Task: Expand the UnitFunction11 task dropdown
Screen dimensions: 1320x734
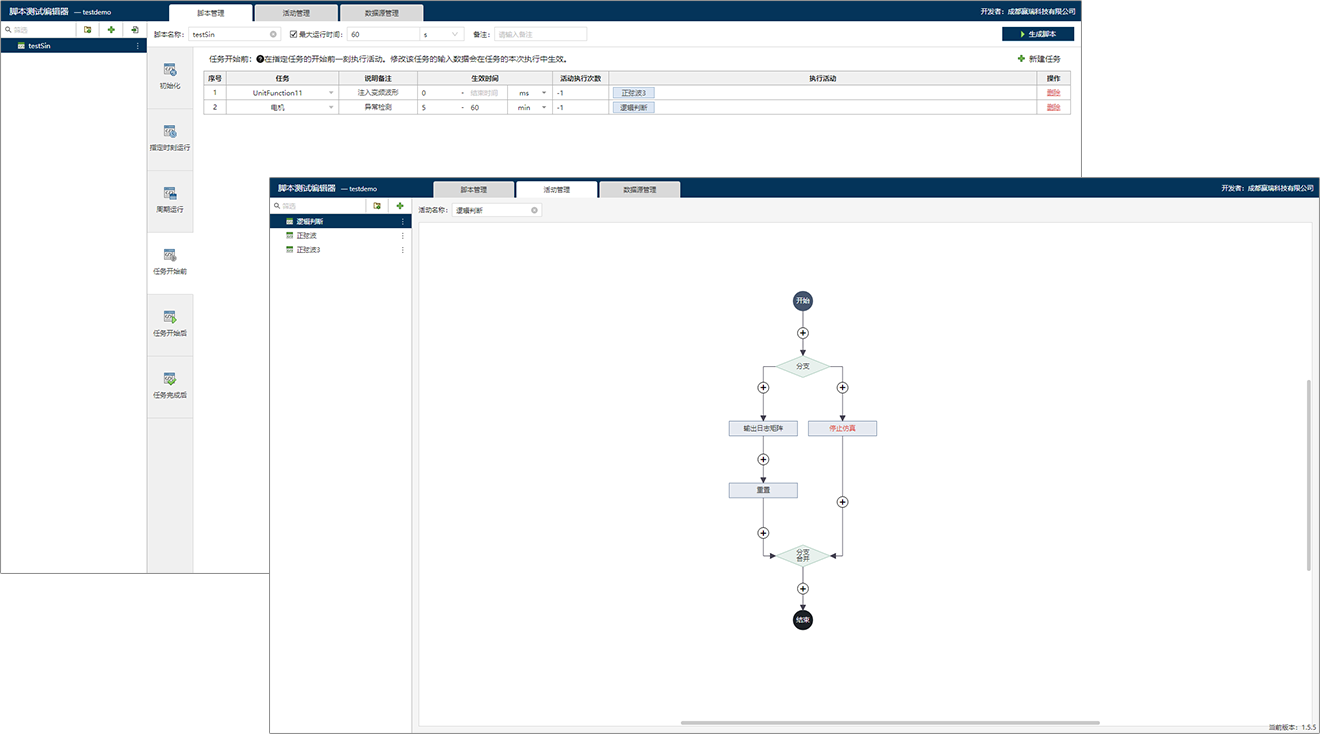Action: click(331, 93)
